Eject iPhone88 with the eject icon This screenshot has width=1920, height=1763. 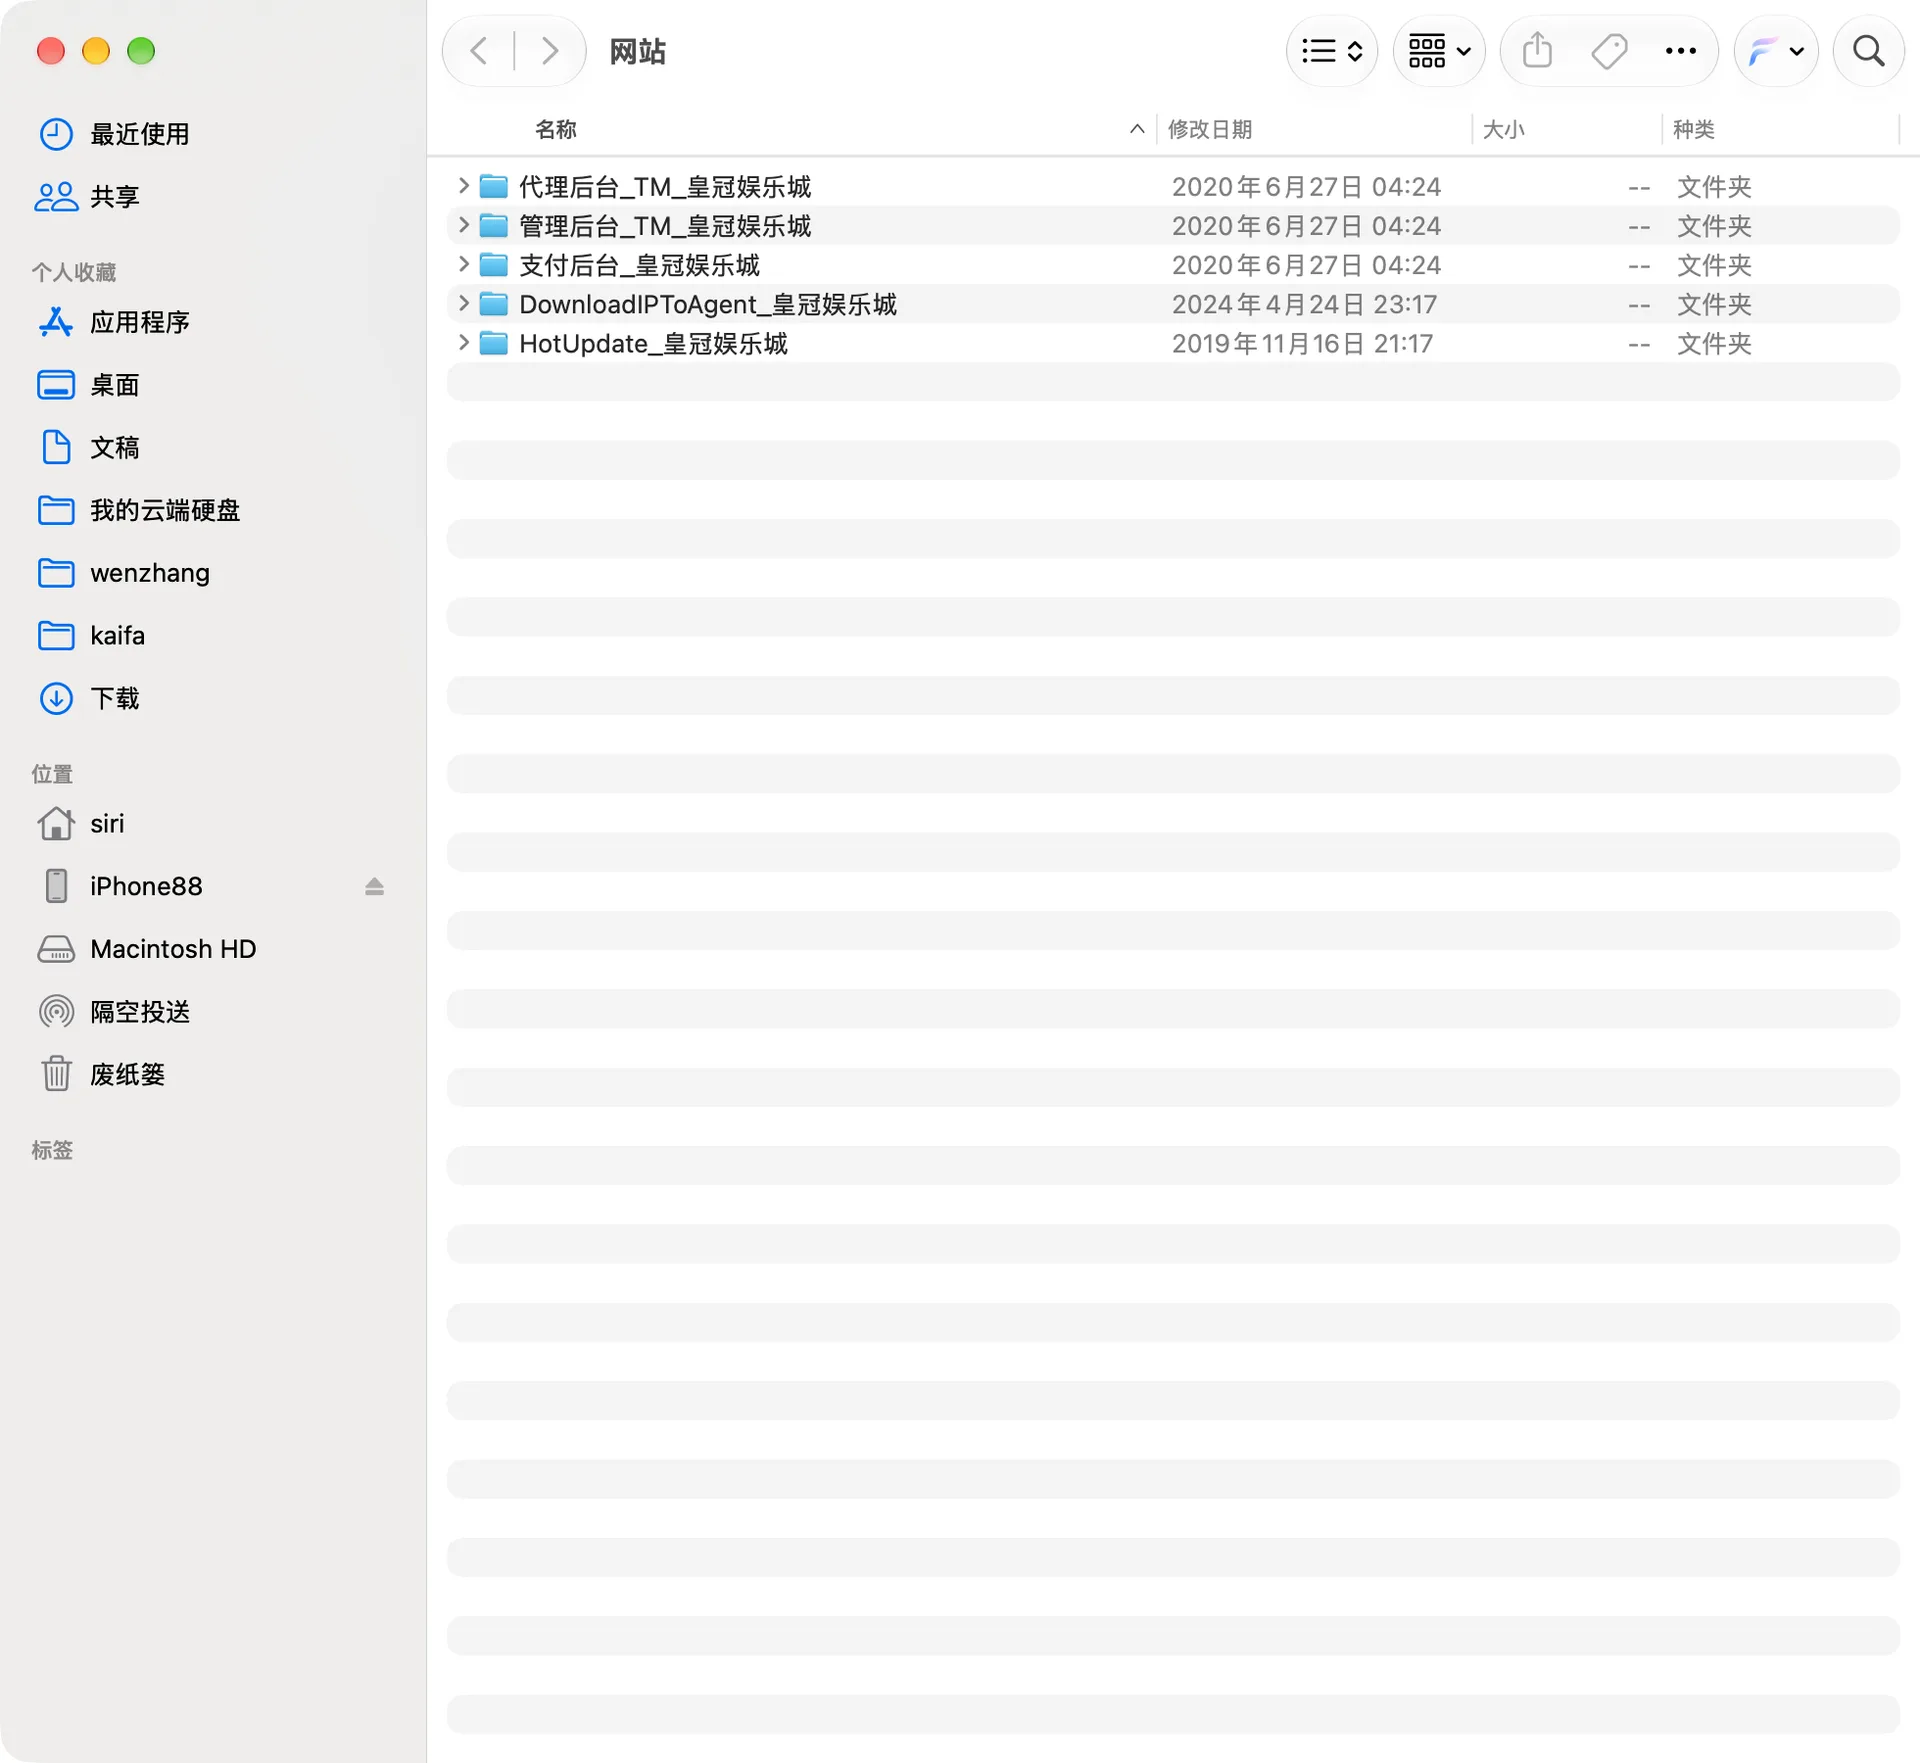pyautogui.click(x=374, y=887)
